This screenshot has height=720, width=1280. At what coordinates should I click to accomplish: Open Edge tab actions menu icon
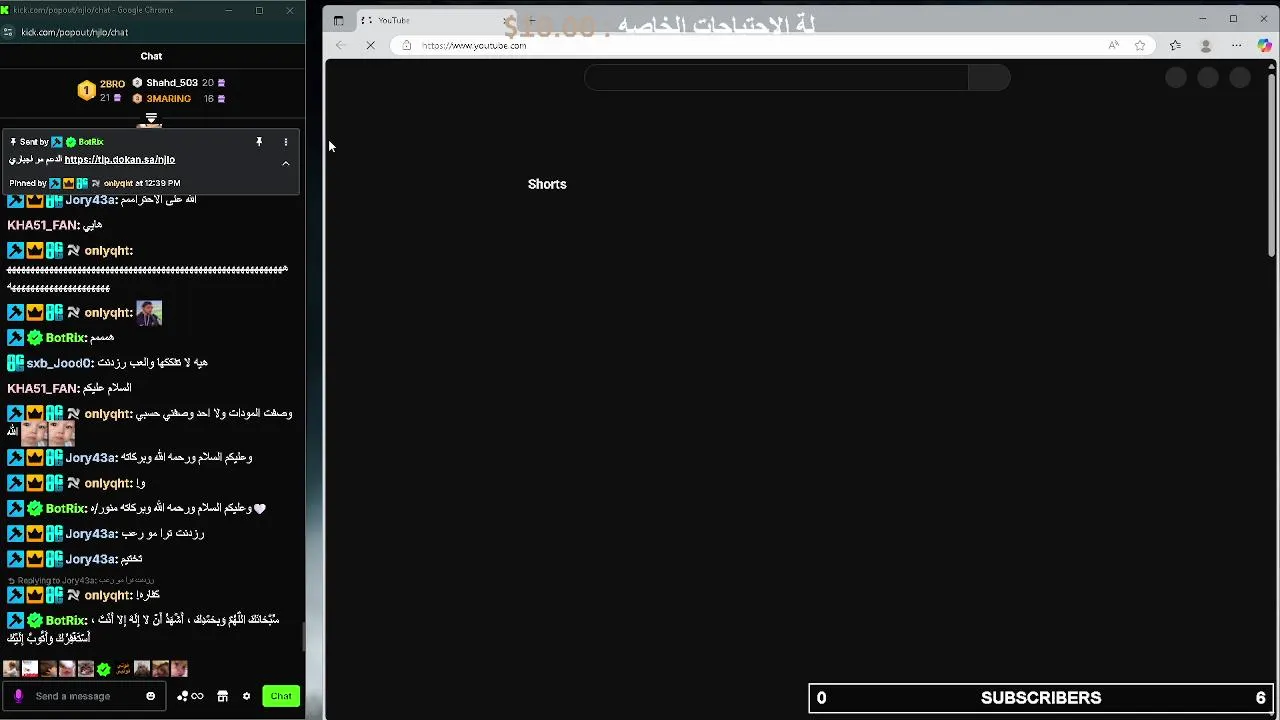[x=338, y=20]
